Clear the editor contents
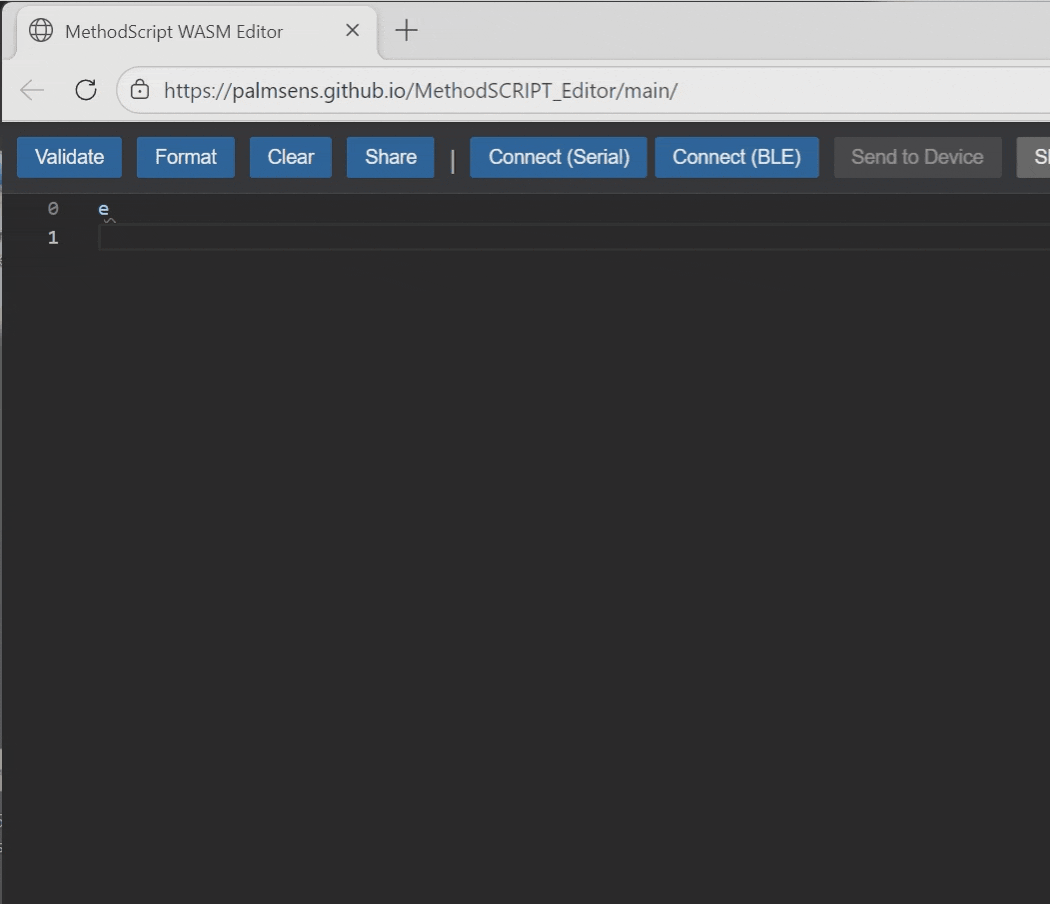The image size is (1050, 904). click(291, 157)
